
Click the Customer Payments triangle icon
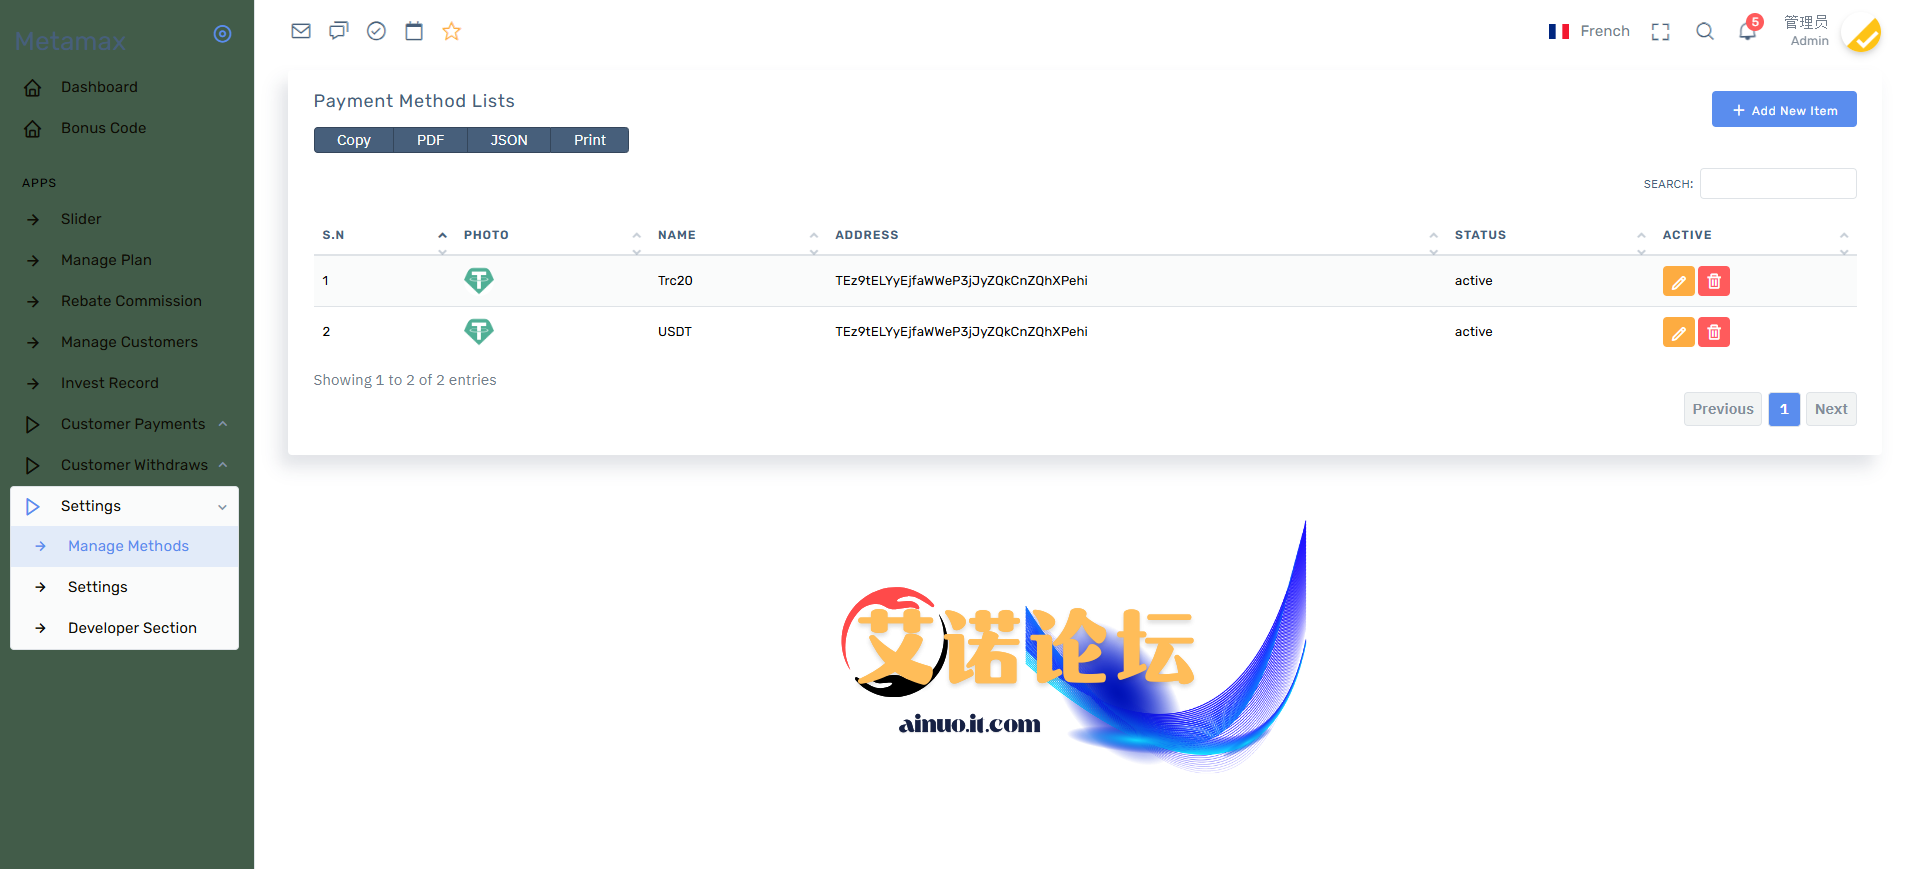point(33,424)
